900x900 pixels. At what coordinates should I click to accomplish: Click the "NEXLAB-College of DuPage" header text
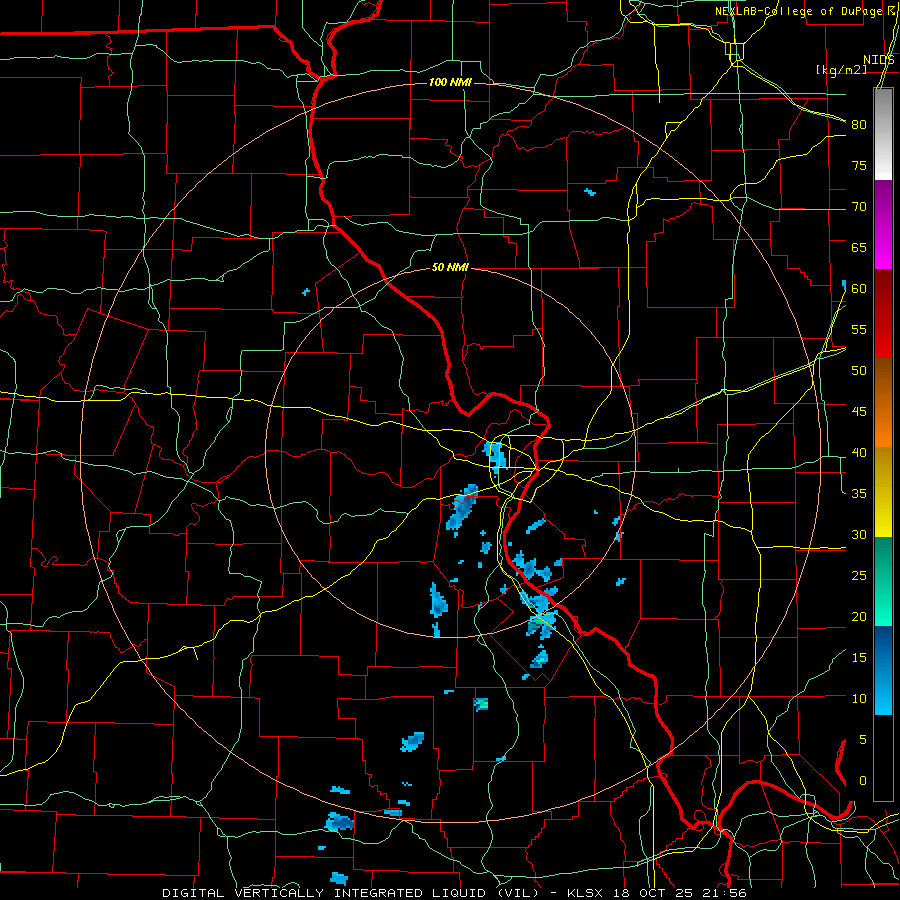click(x=798, y=11)
